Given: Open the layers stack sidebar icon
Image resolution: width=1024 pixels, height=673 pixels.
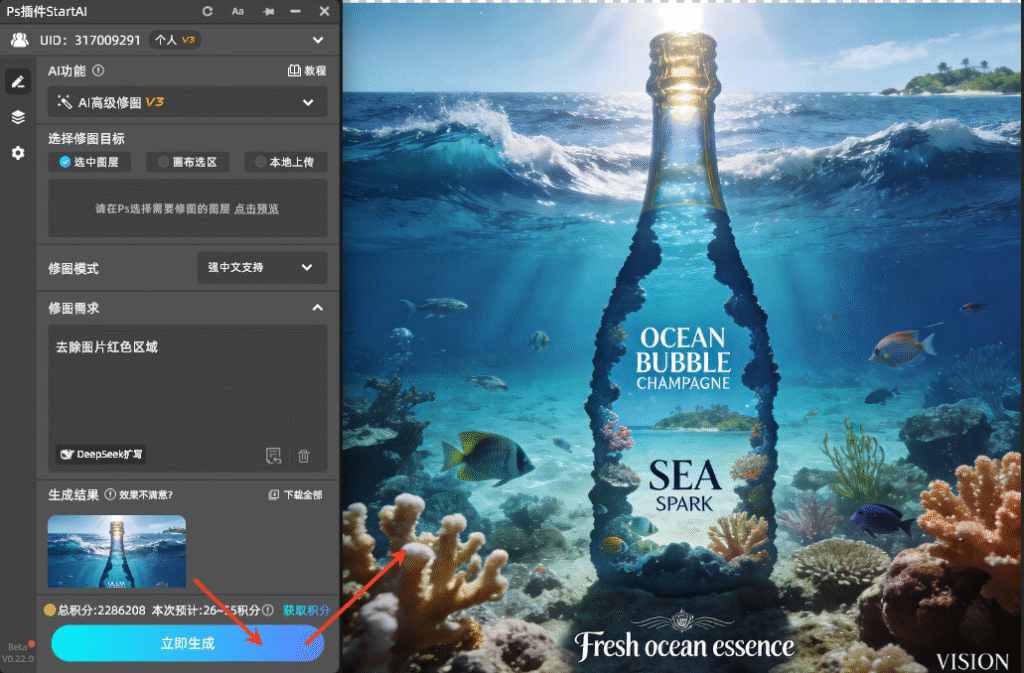Looking at the screenshot, I should click(x=18, y=117).
